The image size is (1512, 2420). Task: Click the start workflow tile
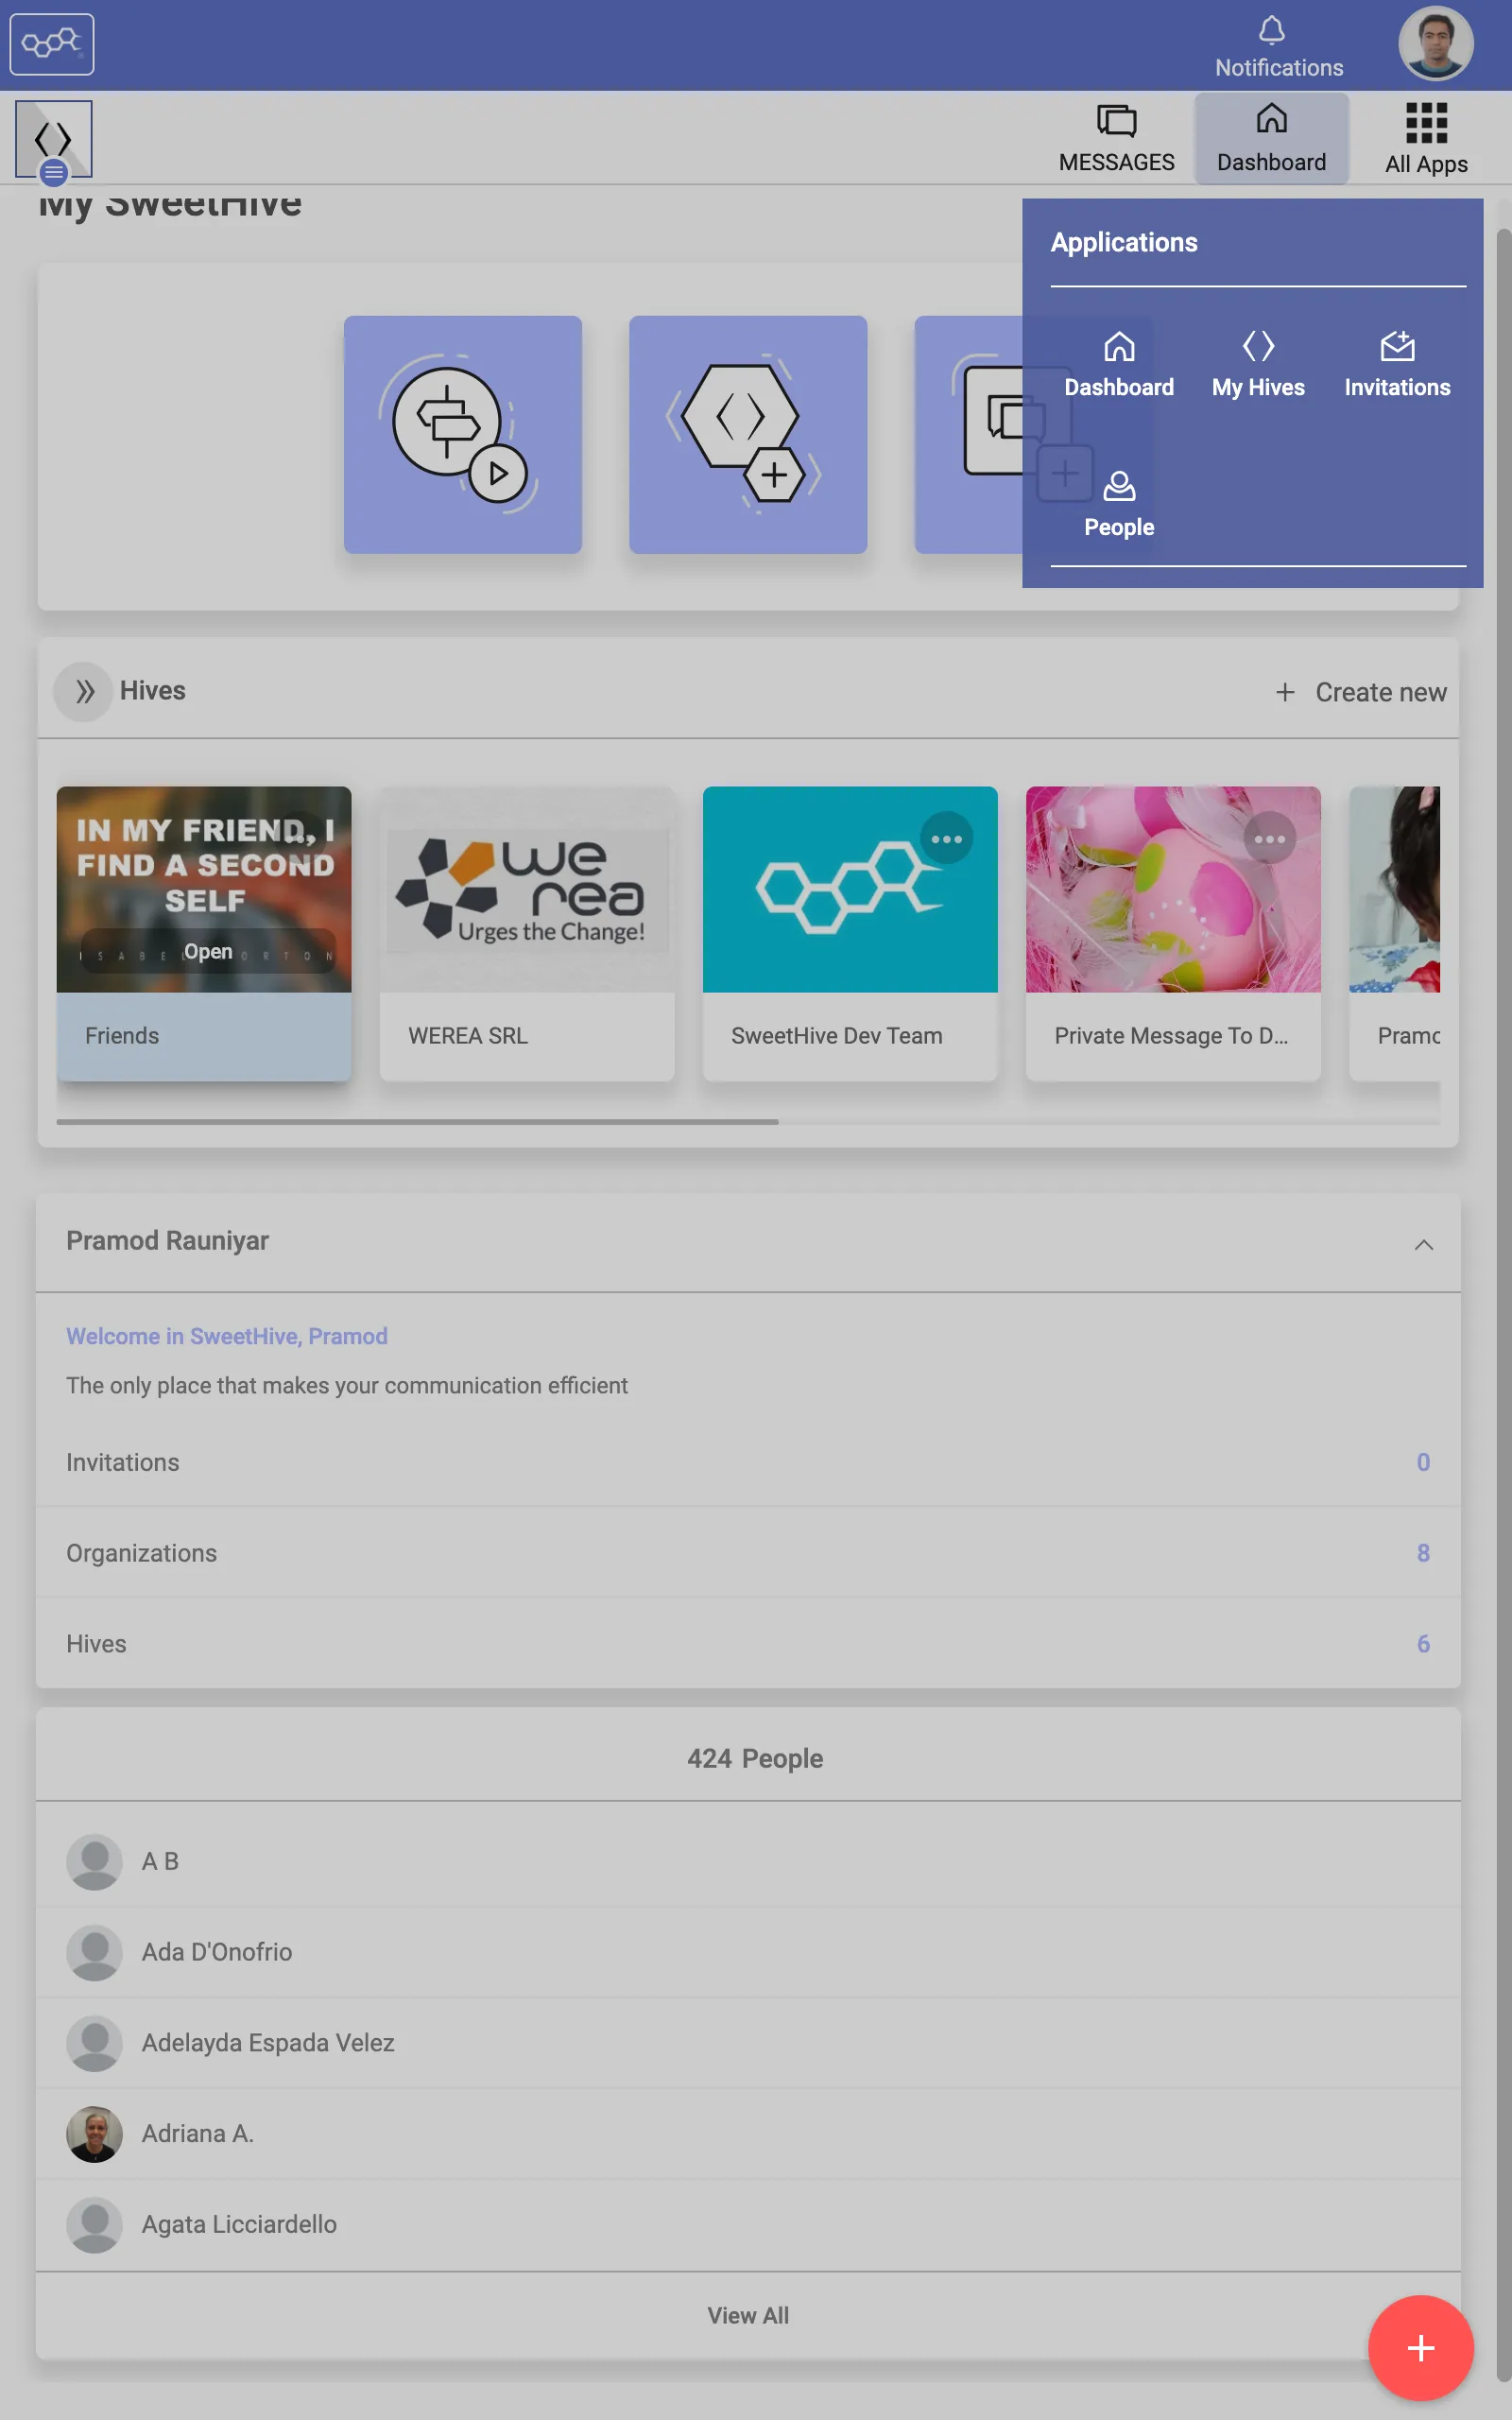tap(463, 435)
